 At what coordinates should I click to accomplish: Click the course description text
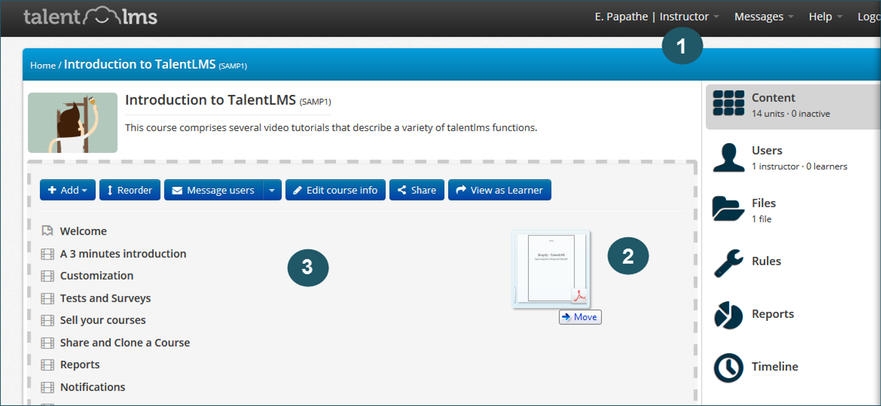coord(331,127)
